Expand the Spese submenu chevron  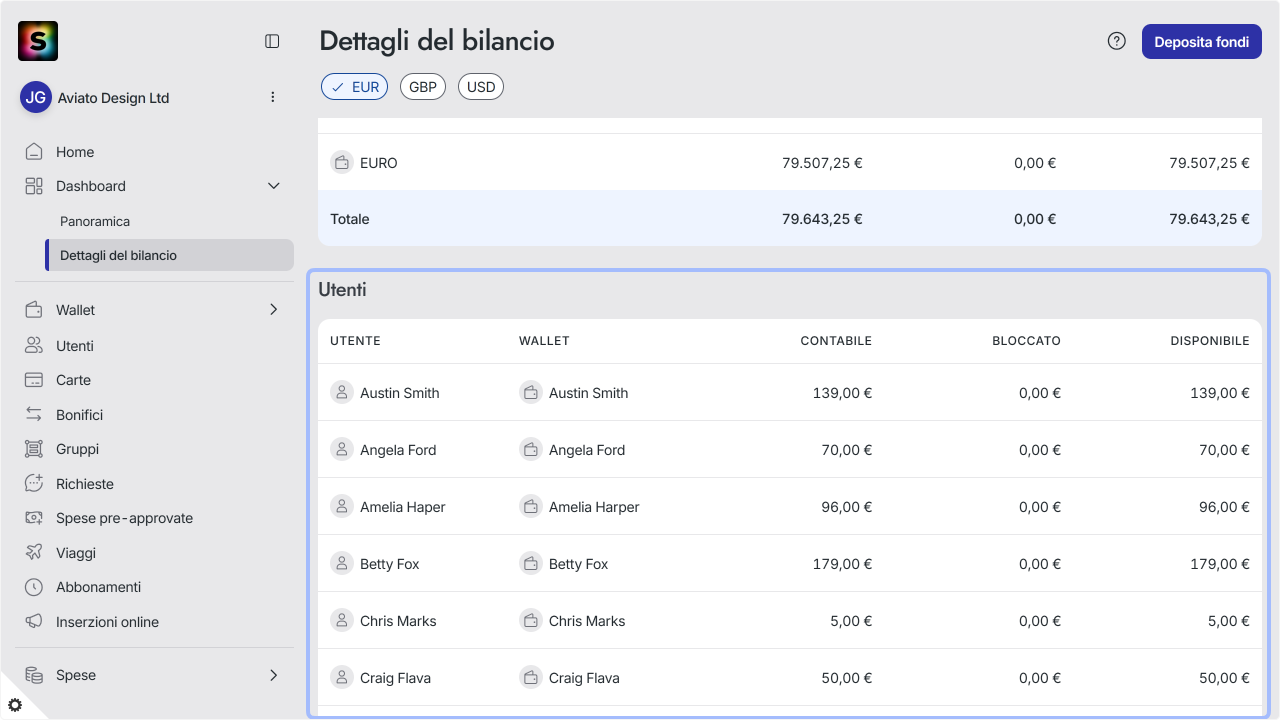tap(274, 675)
